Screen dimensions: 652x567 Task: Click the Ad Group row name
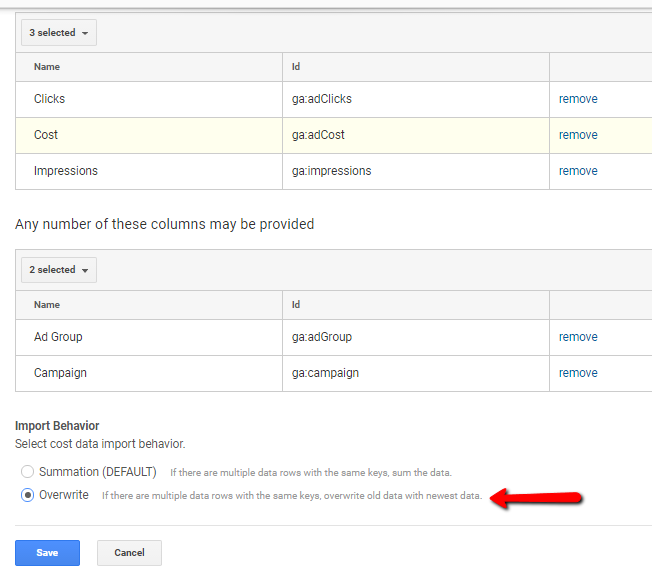point(58,337)
